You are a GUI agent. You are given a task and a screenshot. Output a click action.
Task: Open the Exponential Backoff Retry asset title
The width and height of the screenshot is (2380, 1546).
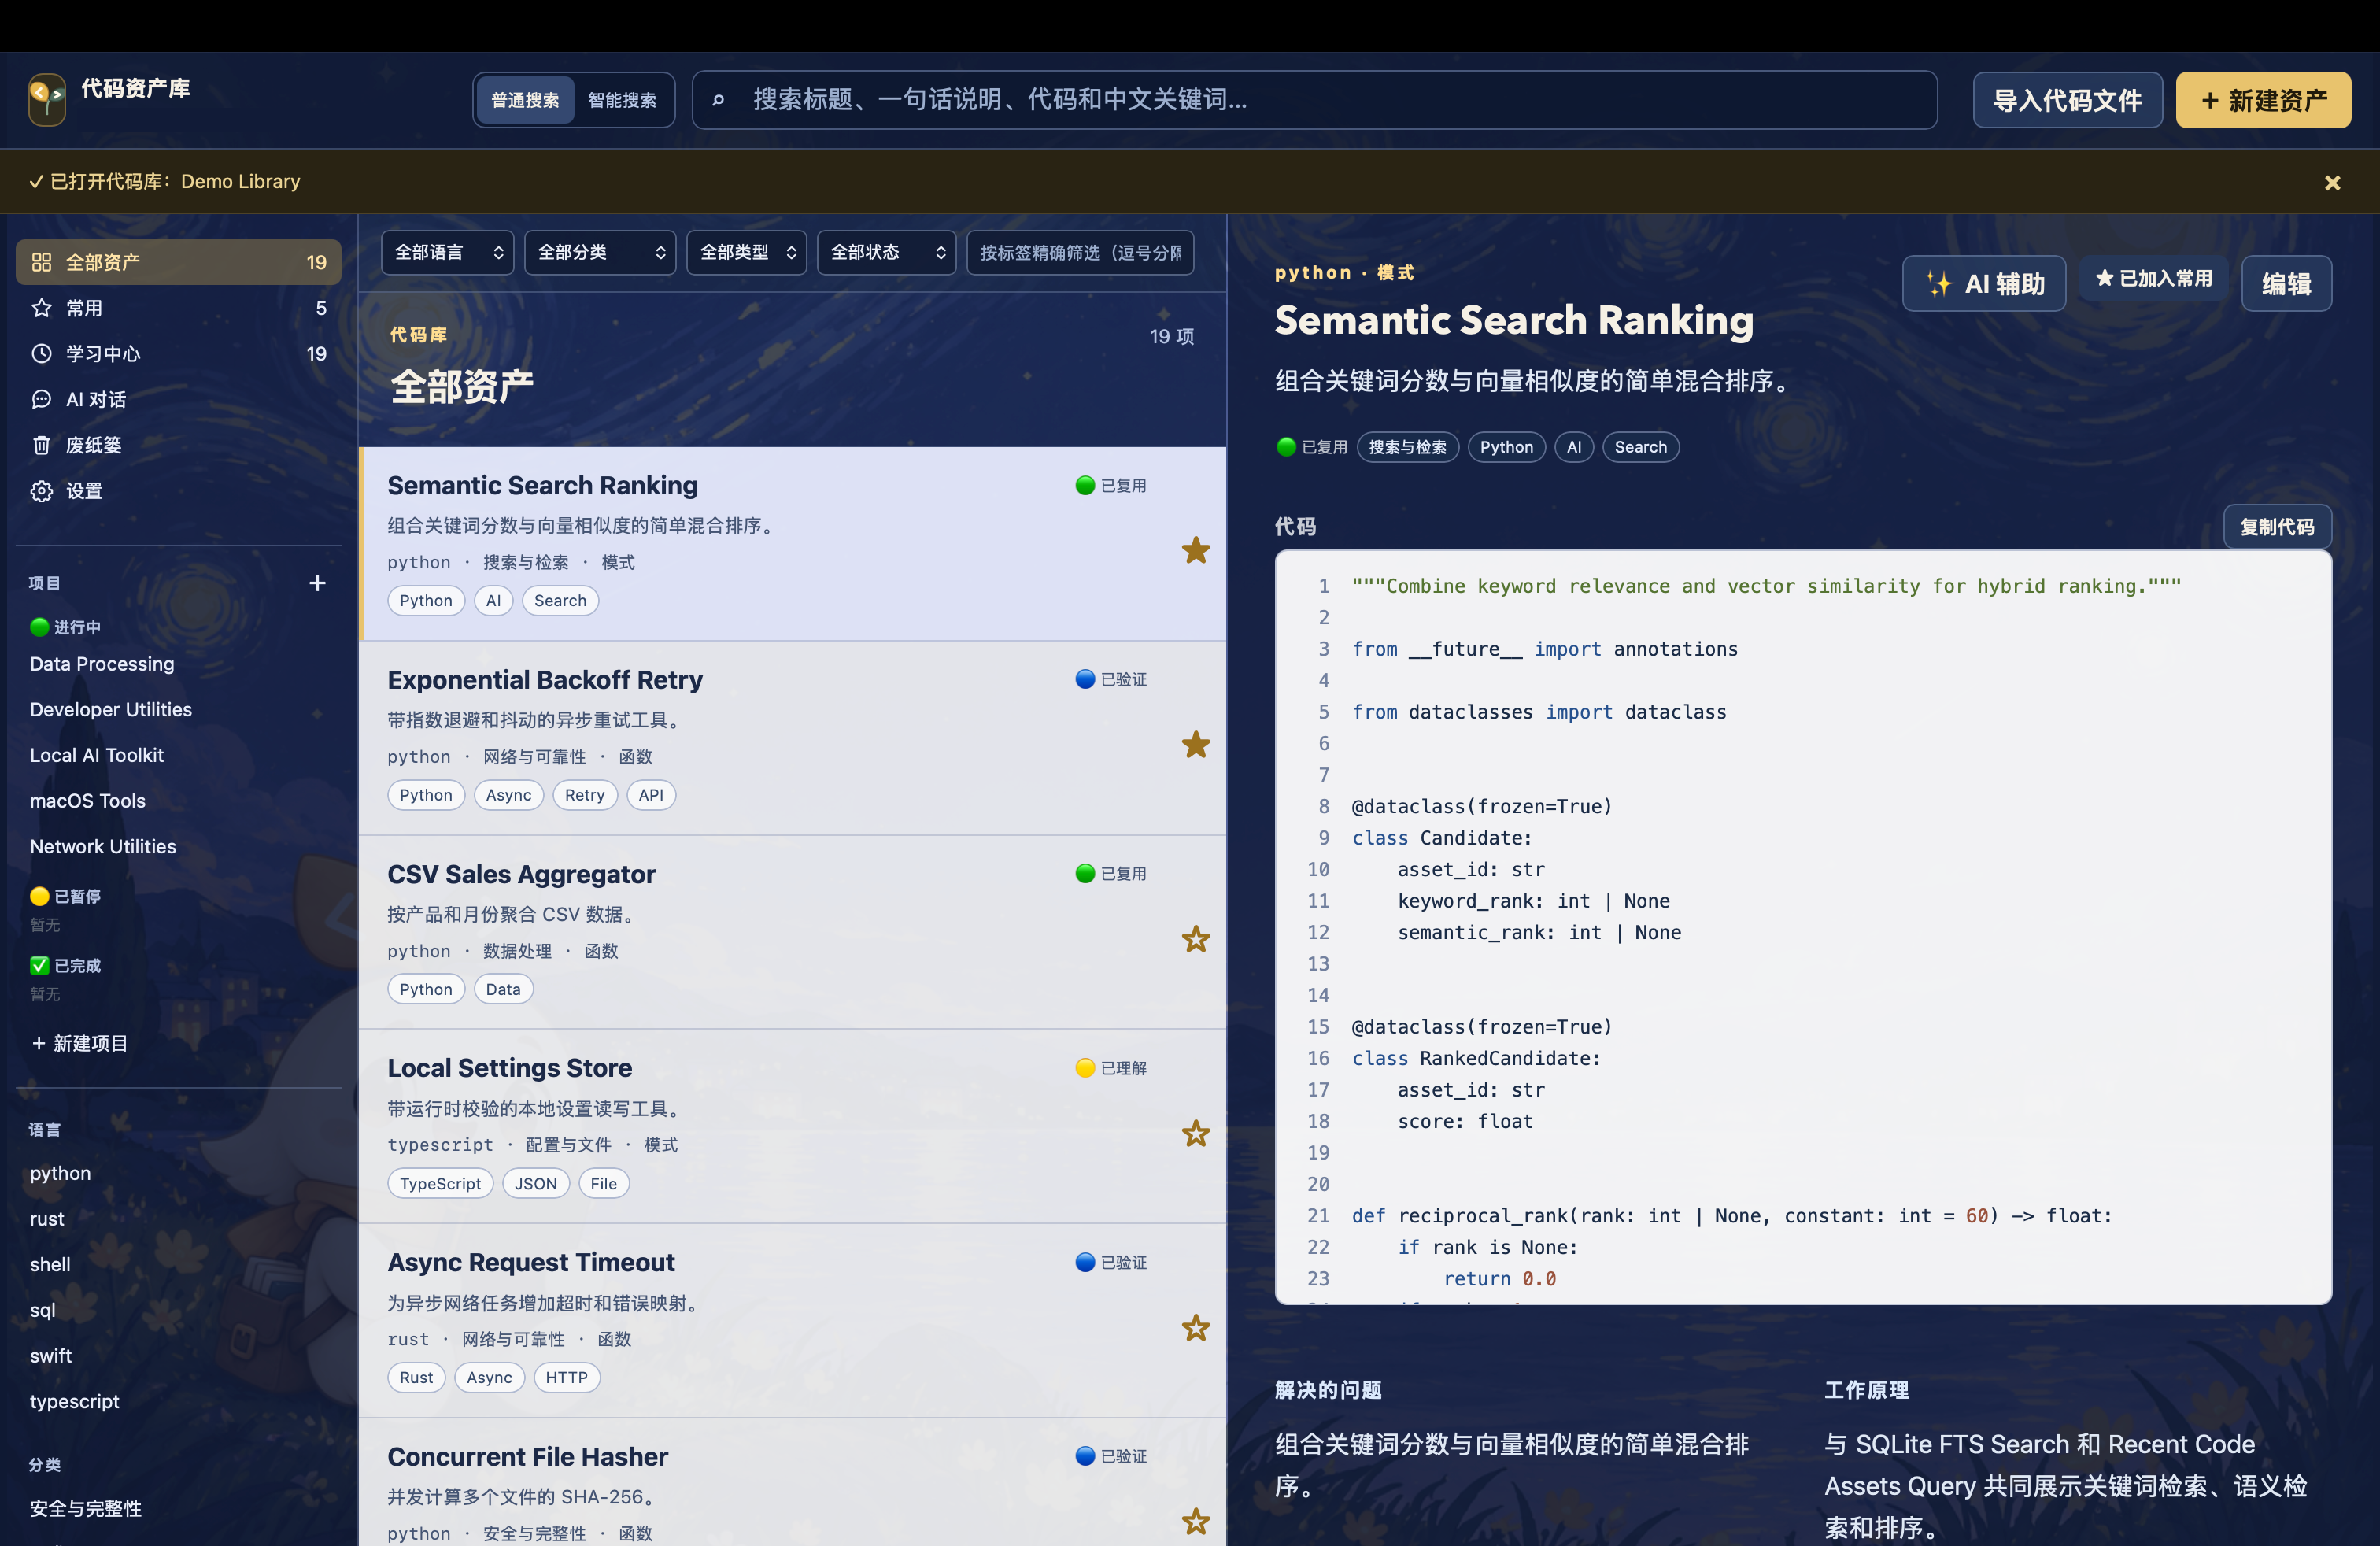coord(545,680)
